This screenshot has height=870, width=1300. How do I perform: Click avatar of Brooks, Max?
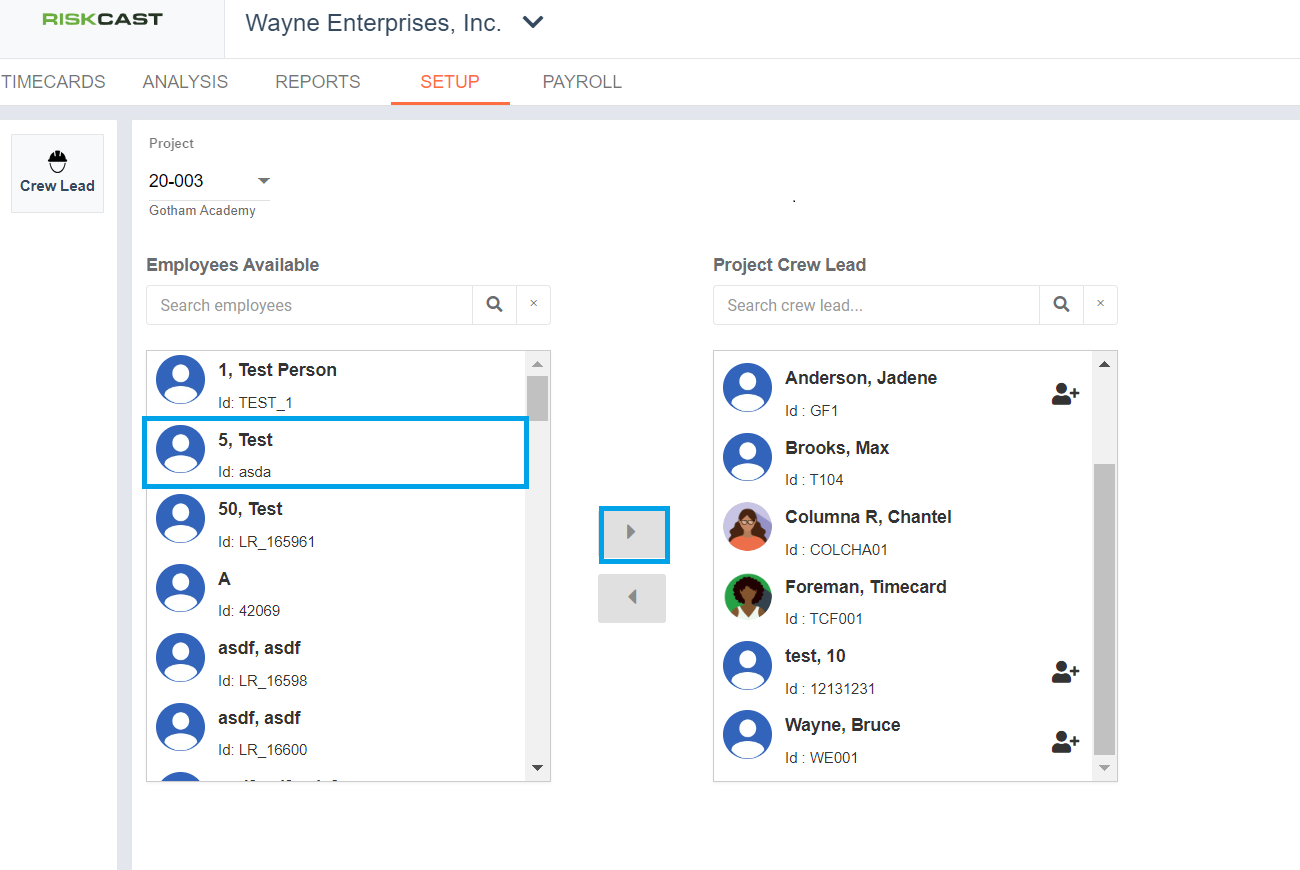click(748, 457)
